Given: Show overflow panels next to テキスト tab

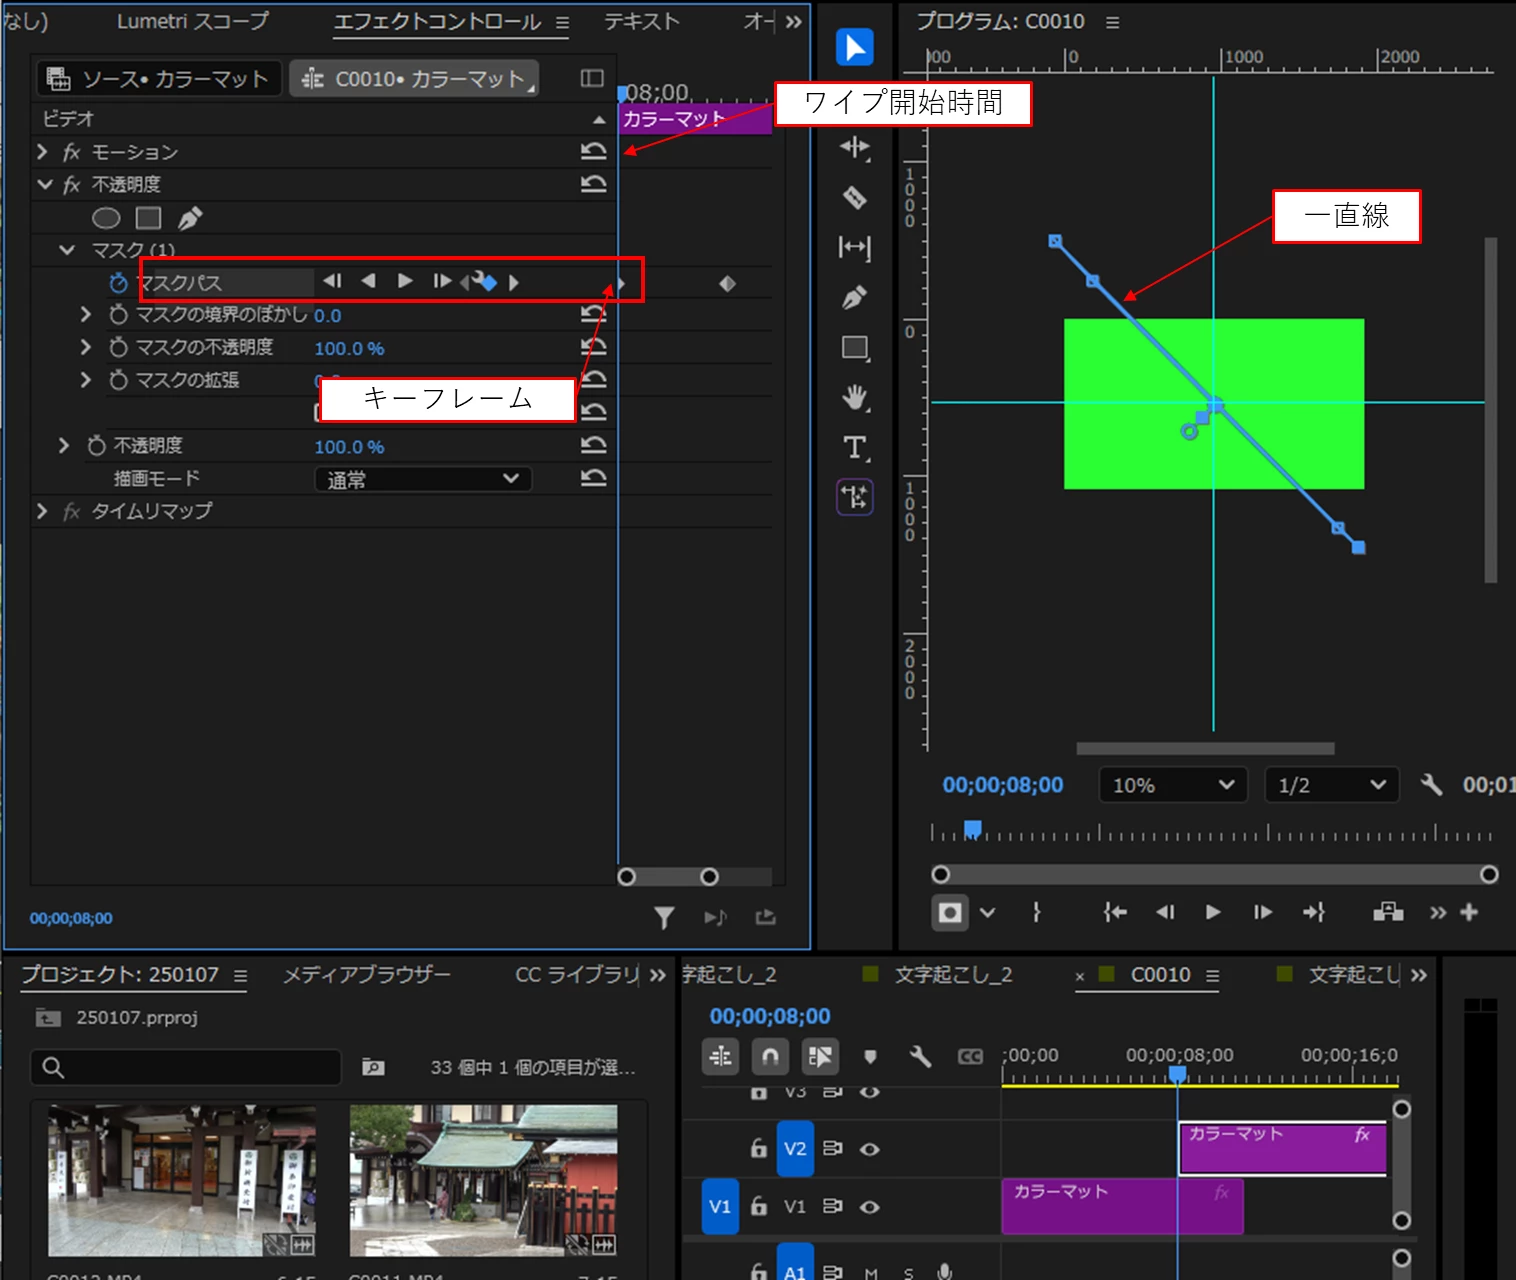Looking at the screenshot, I should tap(794, 21).
